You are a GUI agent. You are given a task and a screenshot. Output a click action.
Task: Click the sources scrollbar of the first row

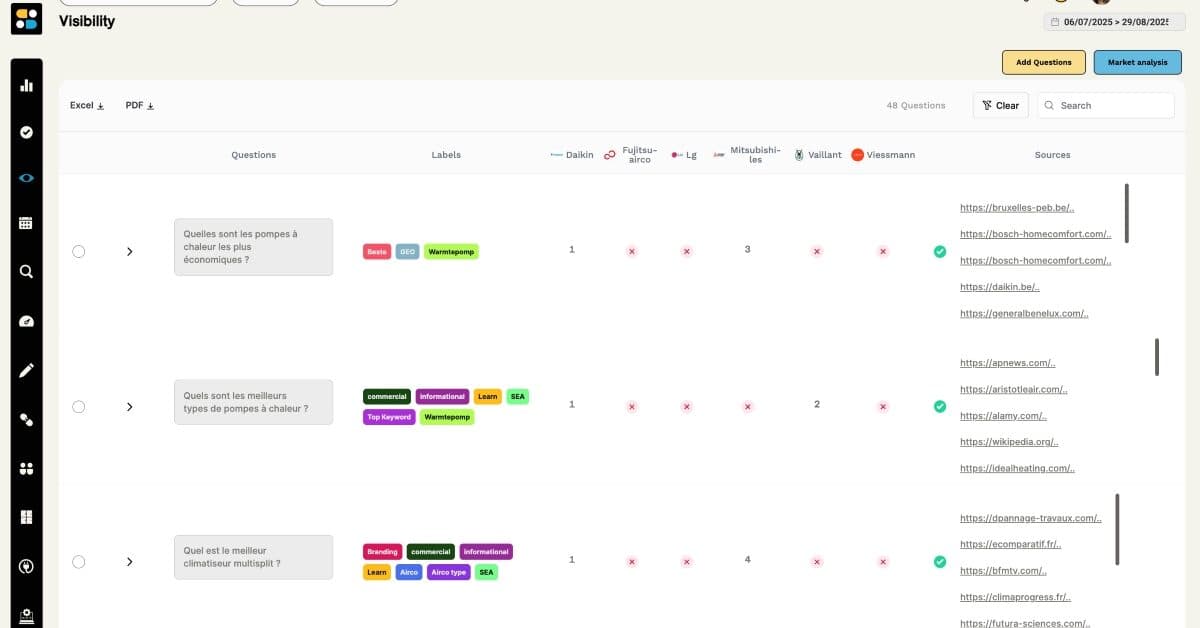point(1127,213)
